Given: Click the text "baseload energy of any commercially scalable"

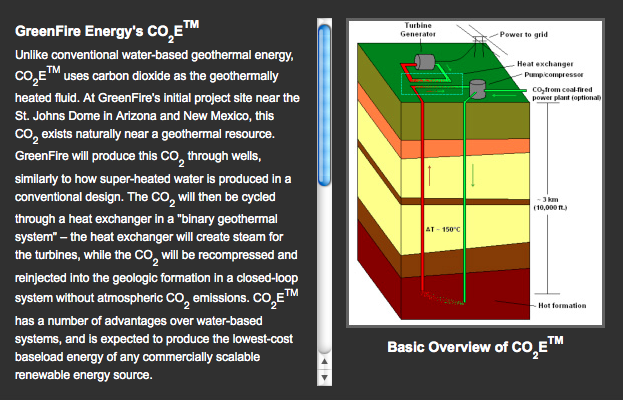Looking at the screenshot, I should tap(137, 357).
